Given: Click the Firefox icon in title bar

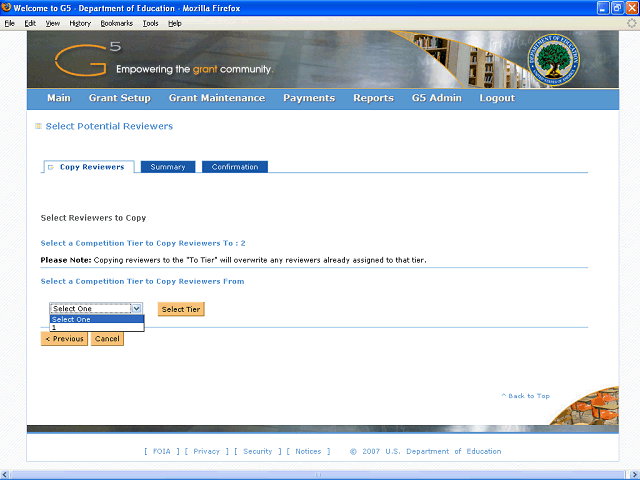Looking at the screenshot, I should 6,8.
